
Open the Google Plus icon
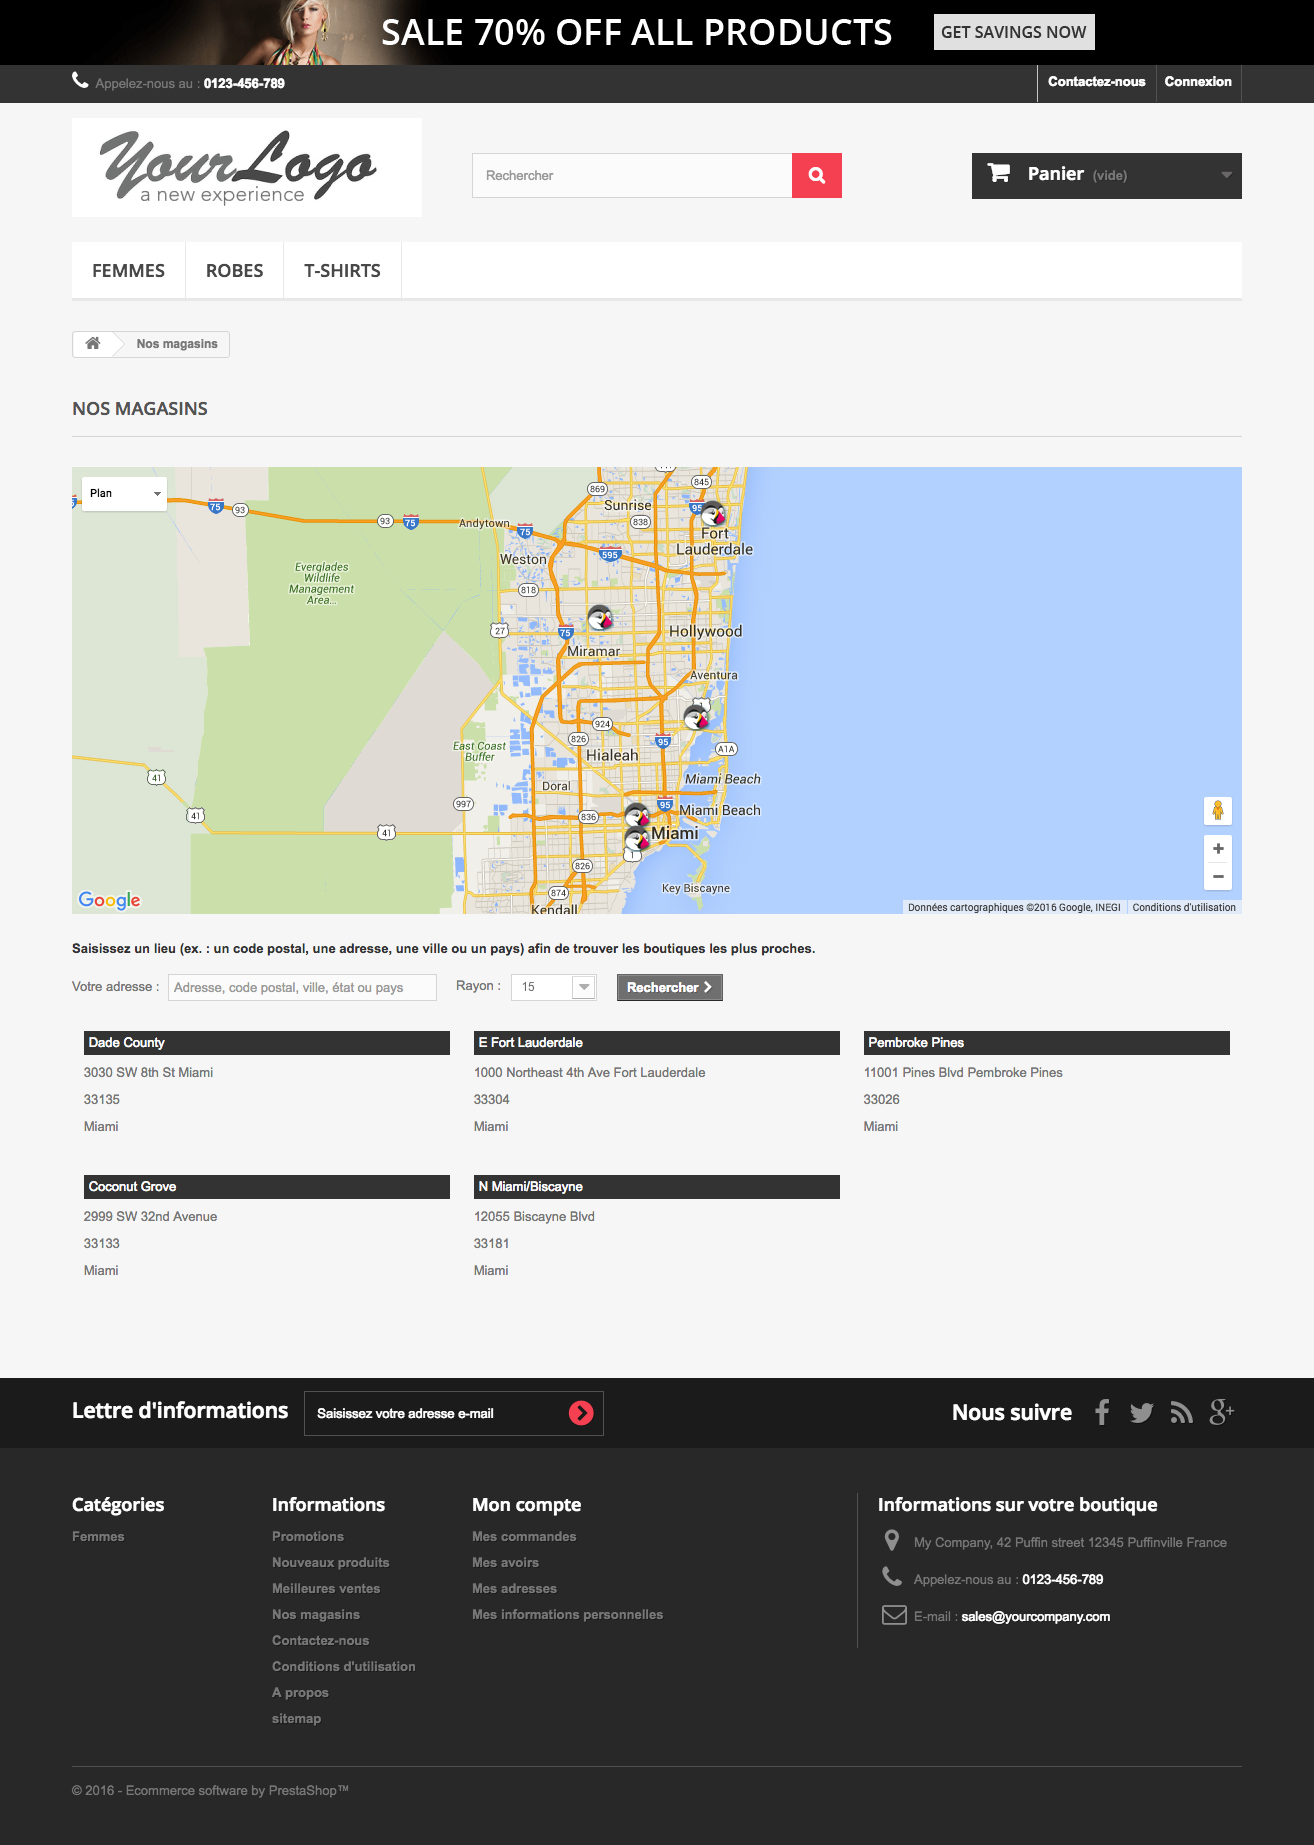tap(1221, 1412)
